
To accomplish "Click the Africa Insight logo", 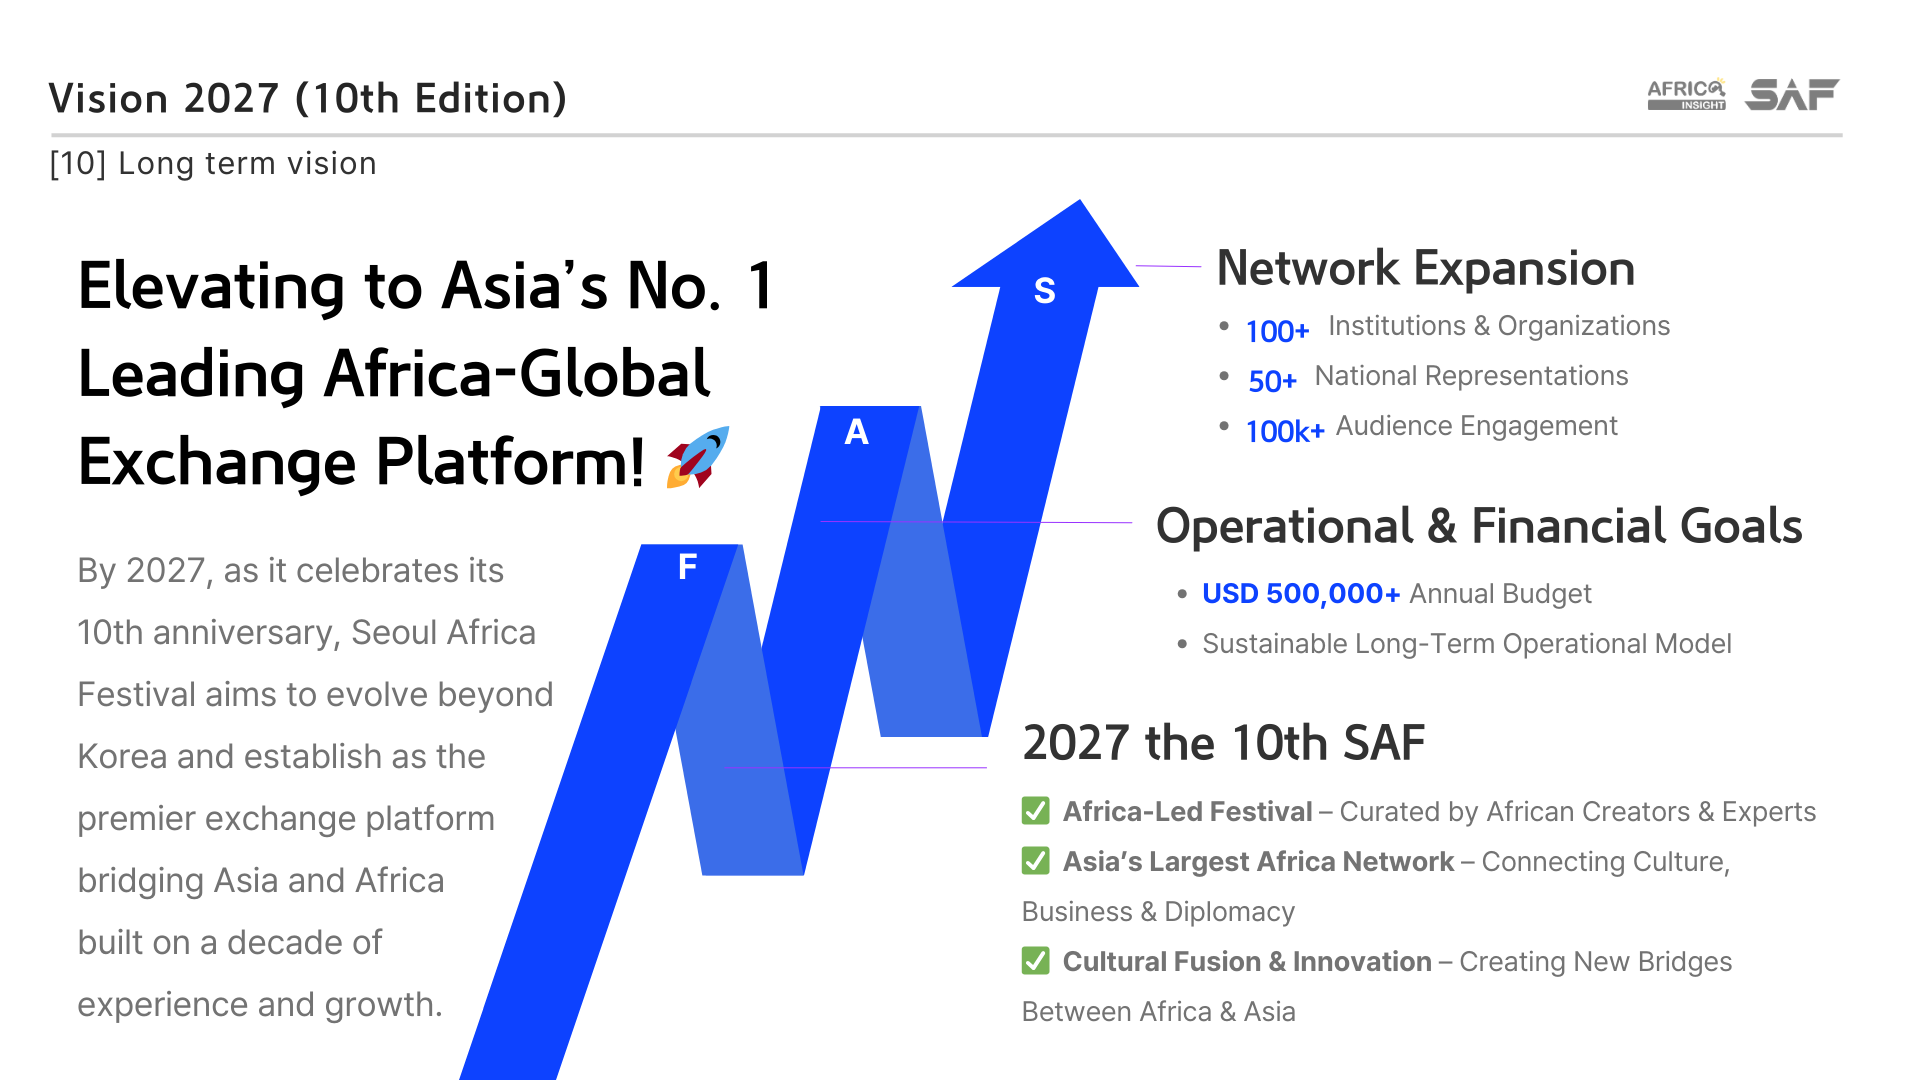I will tap(1686, 94).
